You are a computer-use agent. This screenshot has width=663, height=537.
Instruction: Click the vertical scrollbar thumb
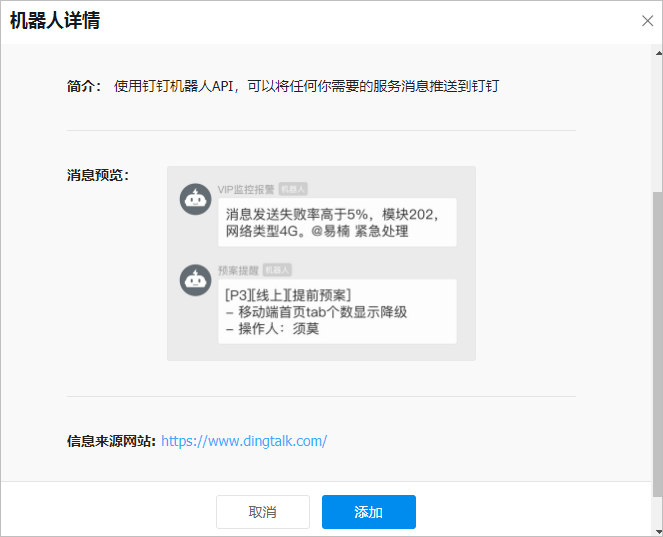click(x=658, y=344)
